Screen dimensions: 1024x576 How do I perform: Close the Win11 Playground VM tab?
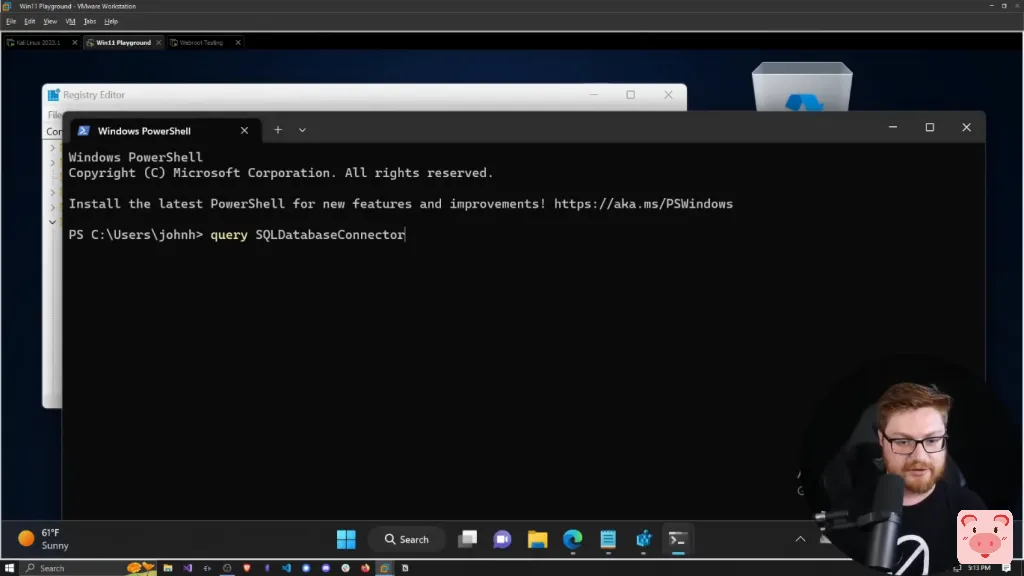tap(158, 42)
